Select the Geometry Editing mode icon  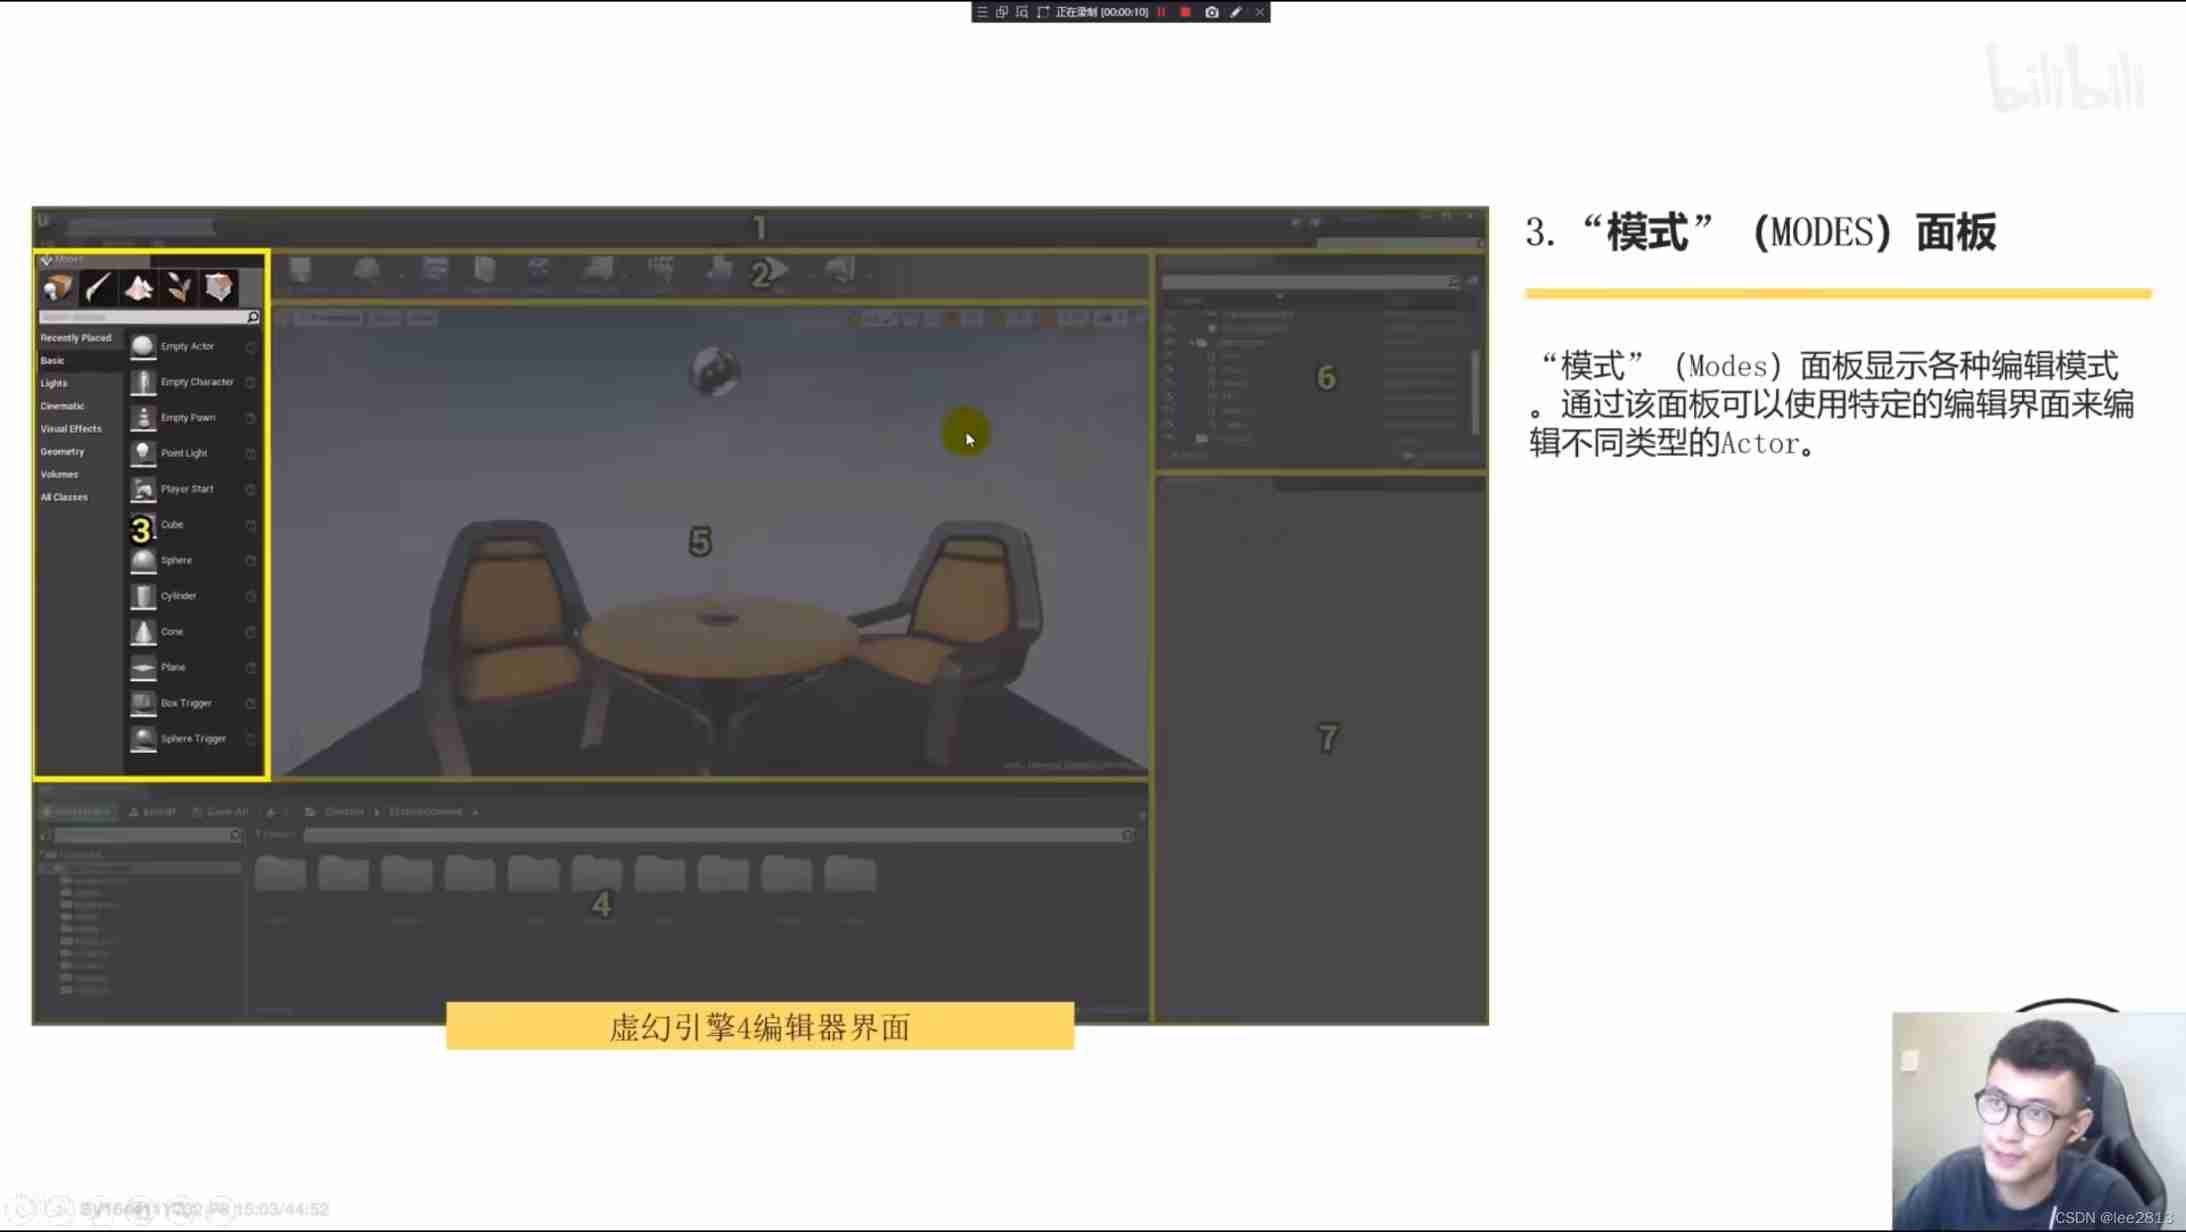pyautogui.click(x=219, y=288)
